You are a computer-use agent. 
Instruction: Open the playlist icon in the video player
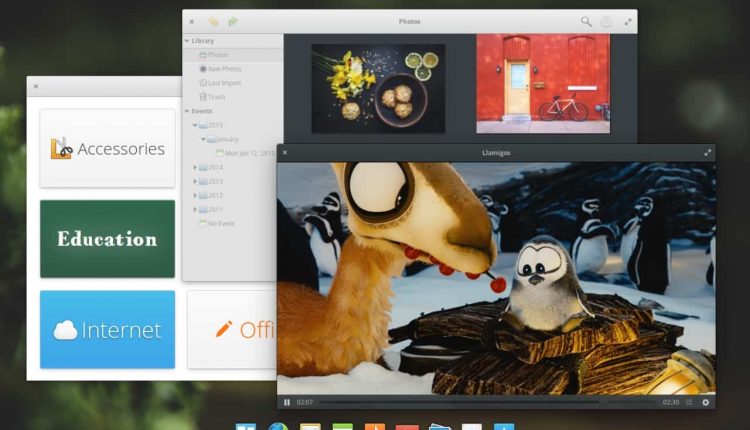[689, 402]
